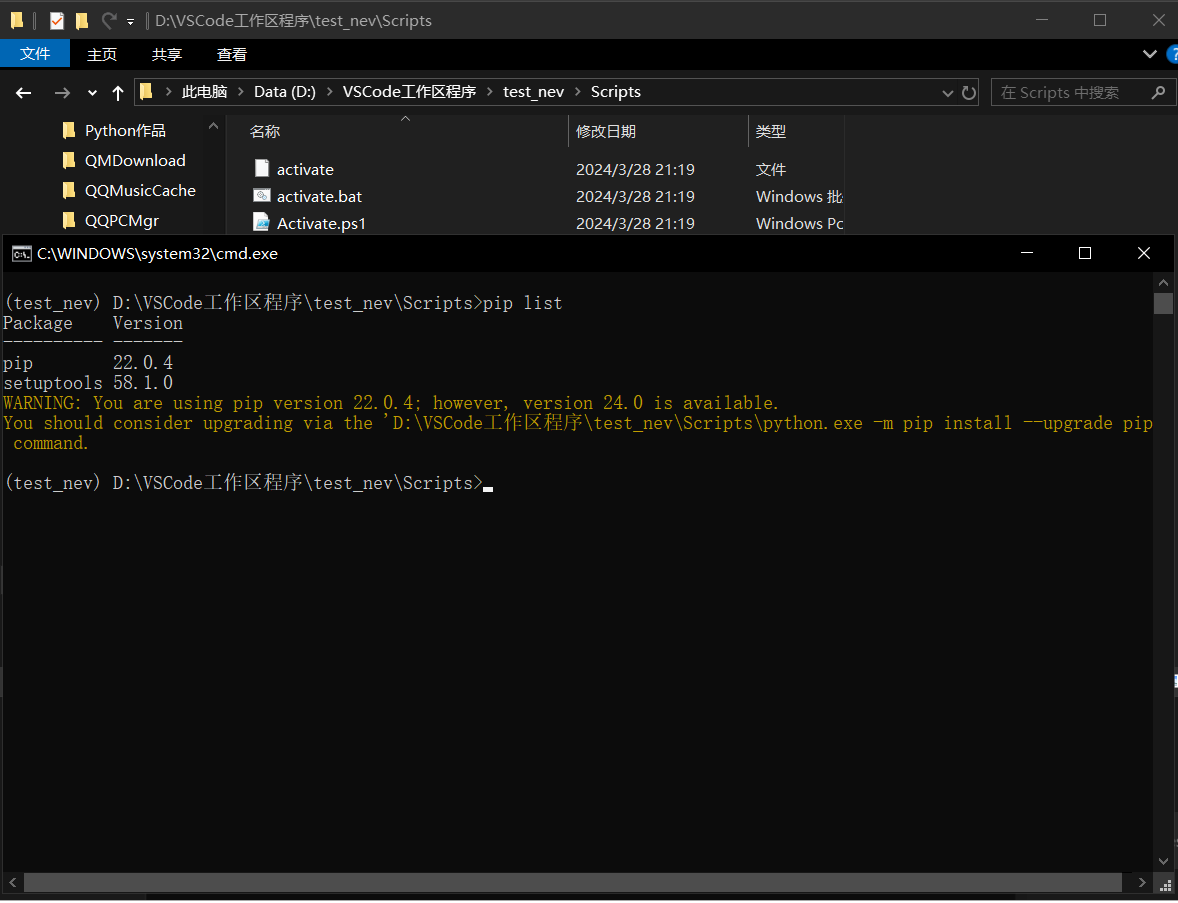Expand the chevron after 此电脑 breadcrumb
The height and width of the screenshot is (903, 1178).
click(240, 92)
